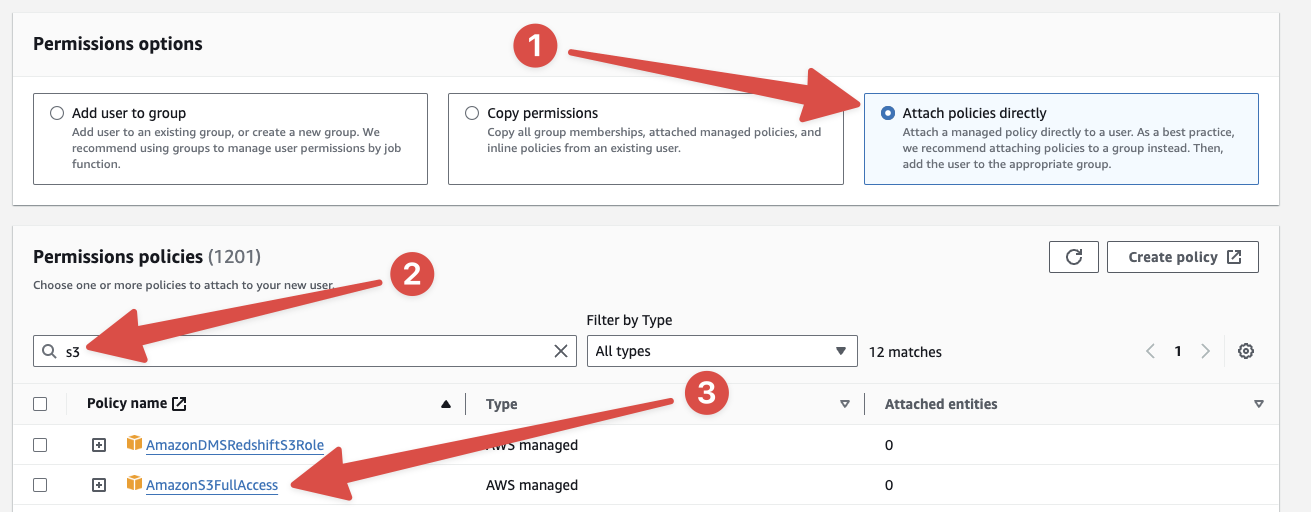The height and width of the screenshot is (512, 1311).
Task: Click the AmazonDMSRedshiftS3Role policy cube icon
Action: click(x=134, y=444)
